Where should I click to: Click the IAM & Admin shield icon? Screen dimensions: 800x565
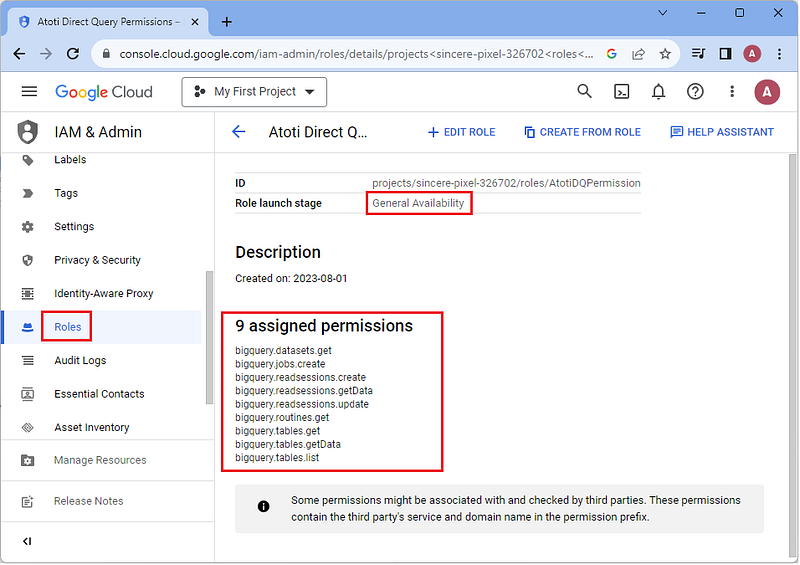coord(28,132)
